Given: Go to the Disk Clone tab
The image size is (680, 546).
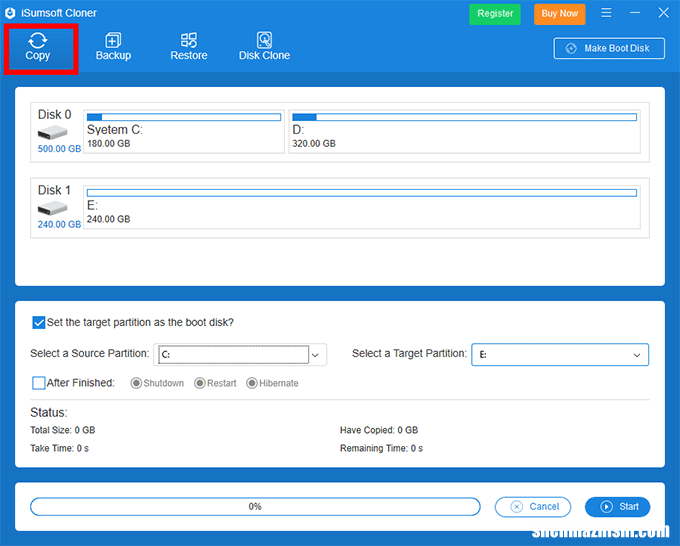Looking at the screenshot, I should [x=264, y=47].
